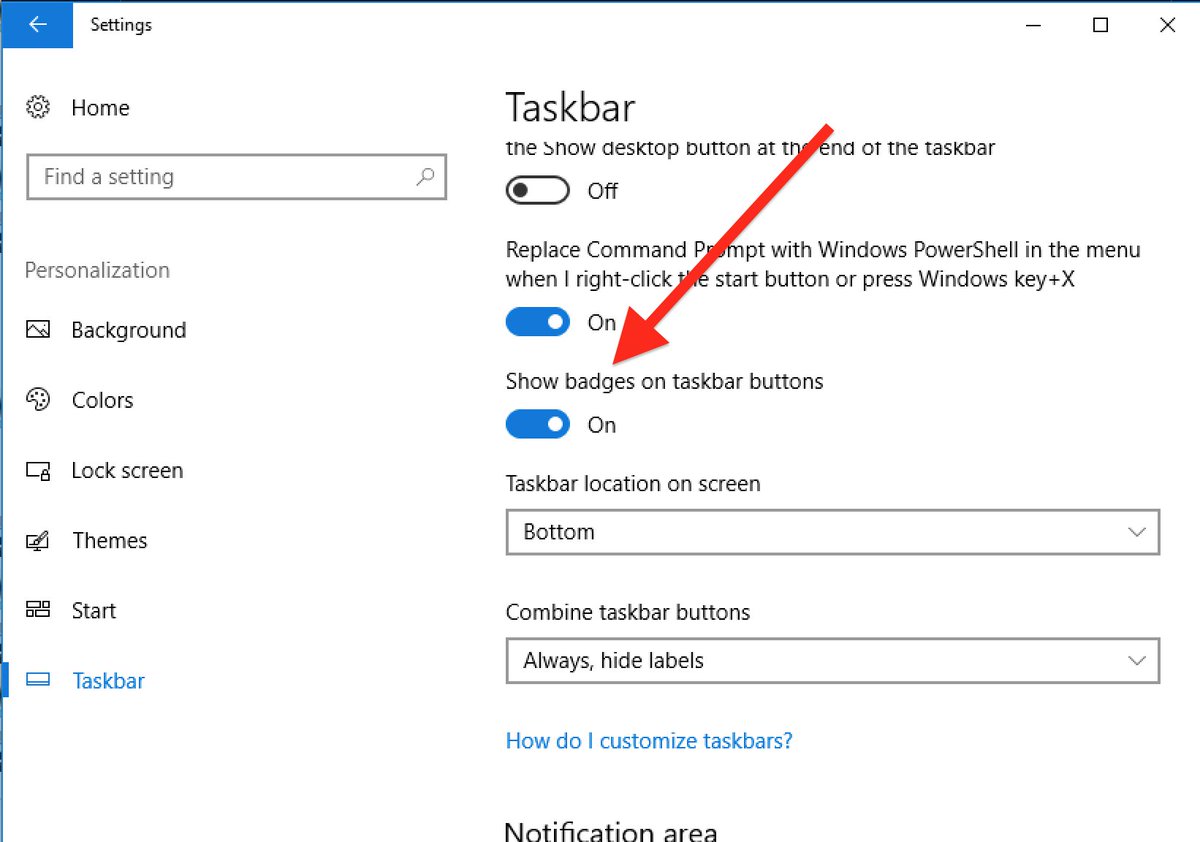Click the Background sidebar icon
Viewport: 1200px width, 842px height.
point(37,330)
